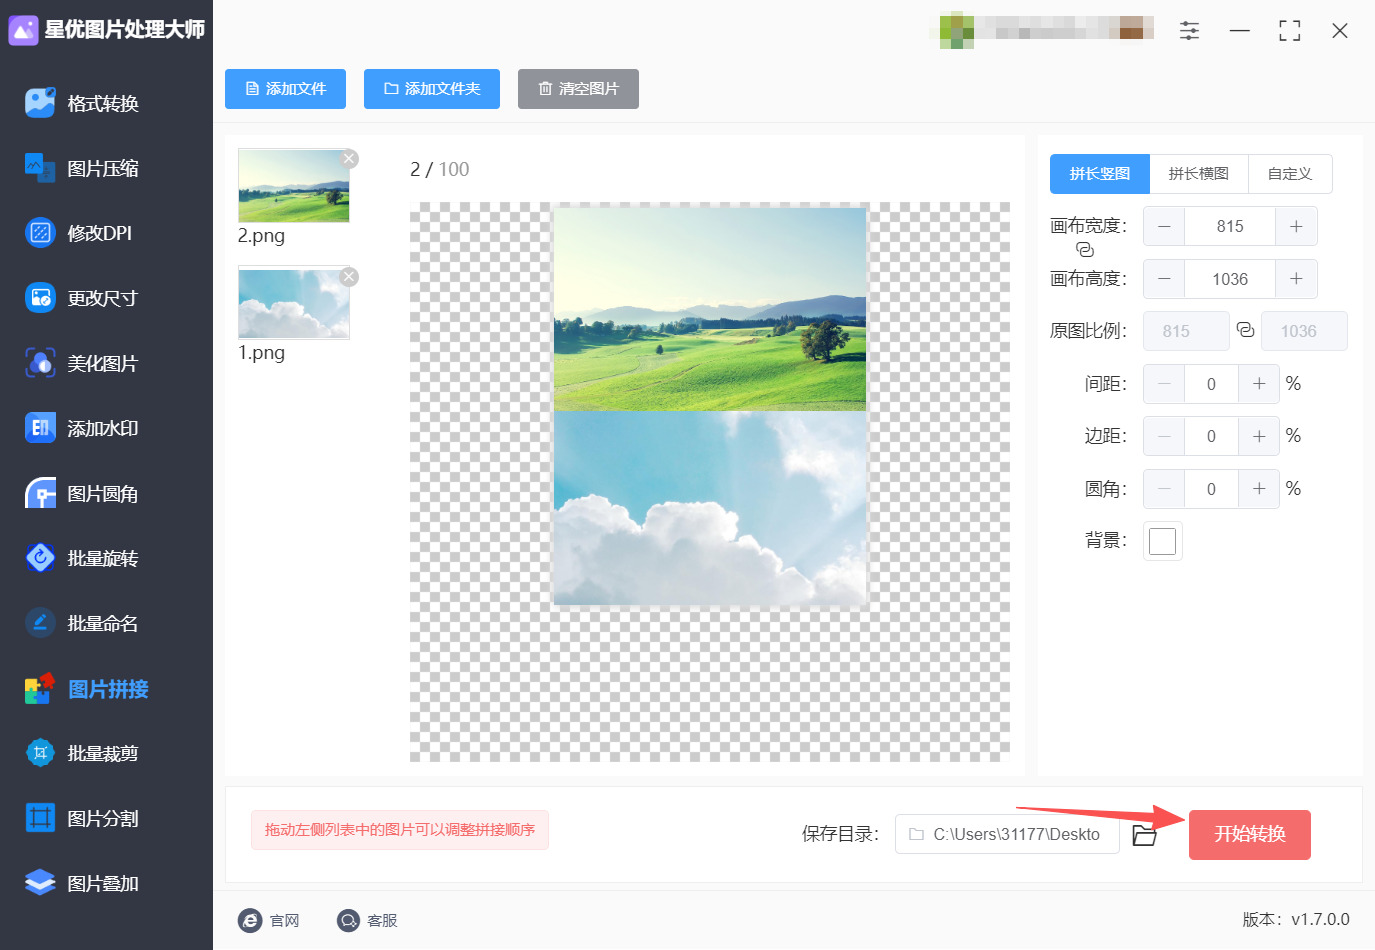
Task: Click the red drag-to-reorder hint message
Action: click(400, 830)
